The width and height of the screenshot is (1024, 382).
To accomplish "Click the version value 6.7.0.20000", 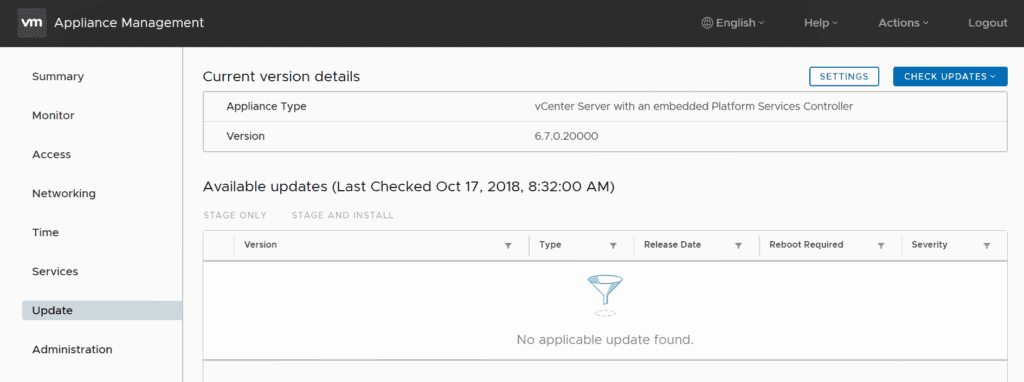I will 566,136.
